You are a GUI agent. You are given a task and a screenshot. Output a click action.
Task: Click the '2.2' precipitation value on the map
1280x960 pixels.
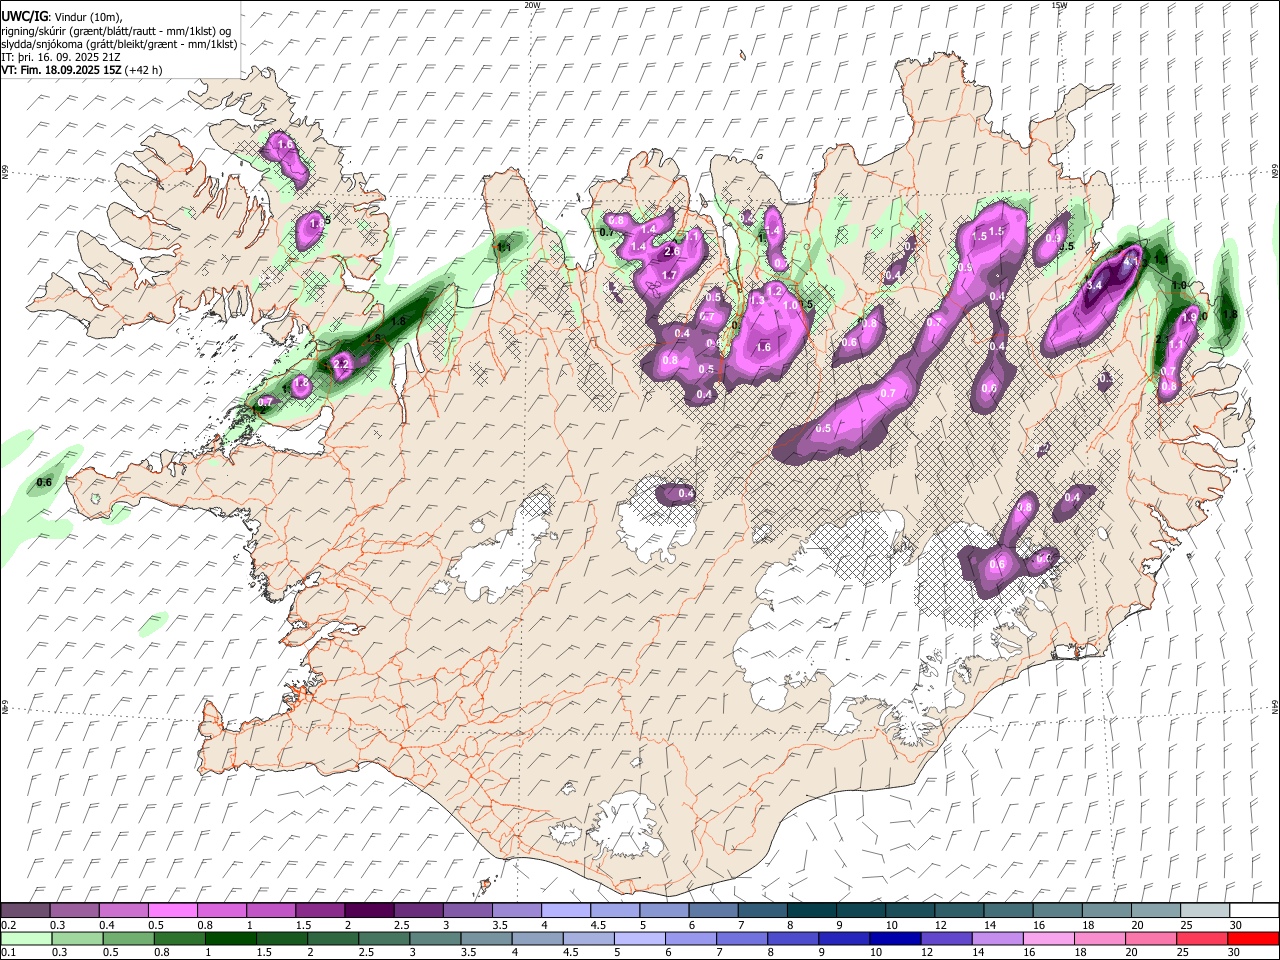click(341, 364)
